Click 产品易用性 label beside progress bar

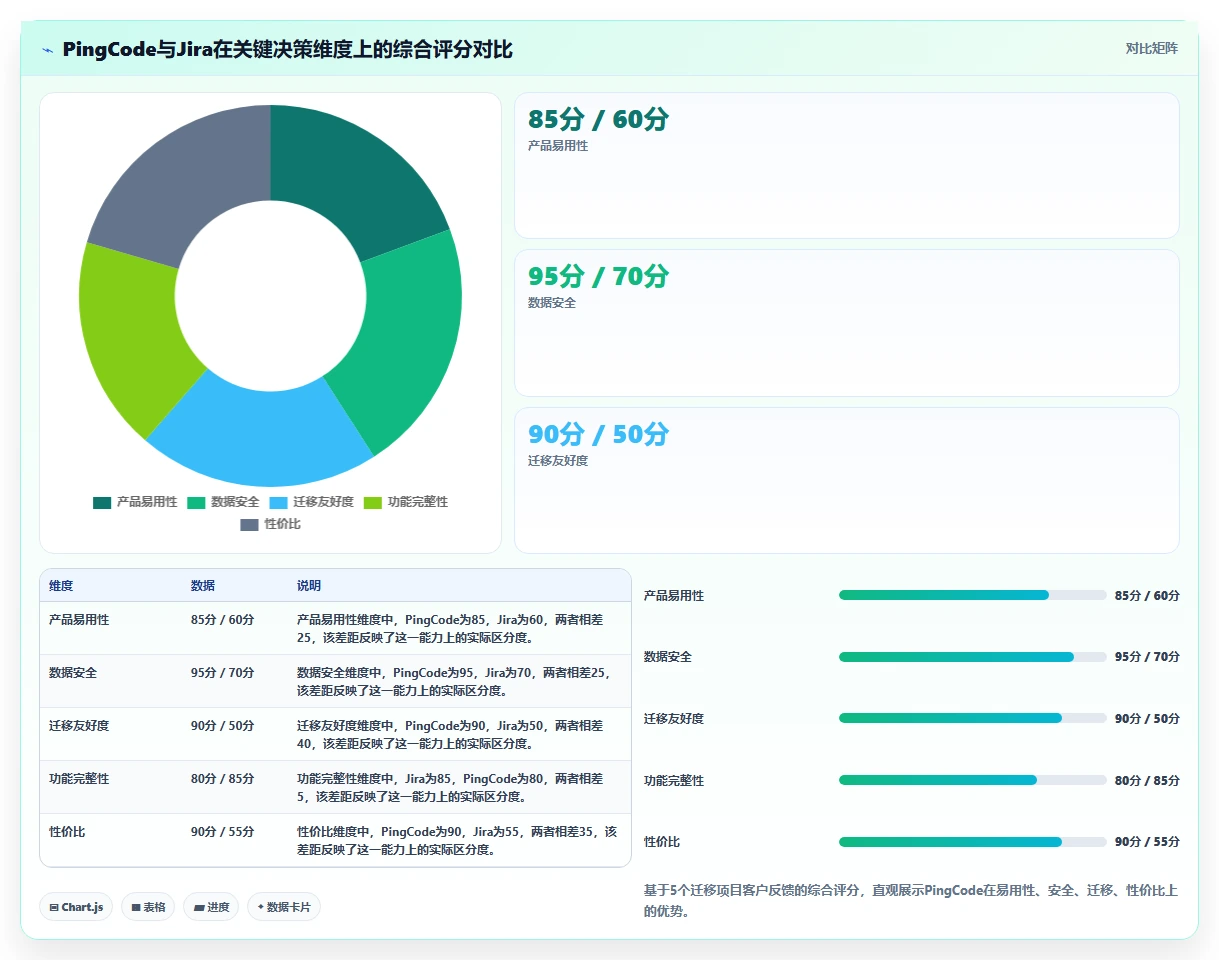point(674,595)
